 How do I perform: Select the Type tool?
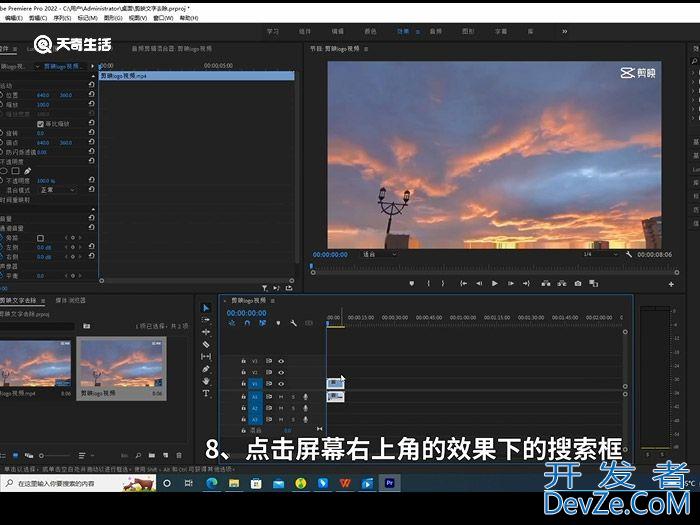(206, 393)
